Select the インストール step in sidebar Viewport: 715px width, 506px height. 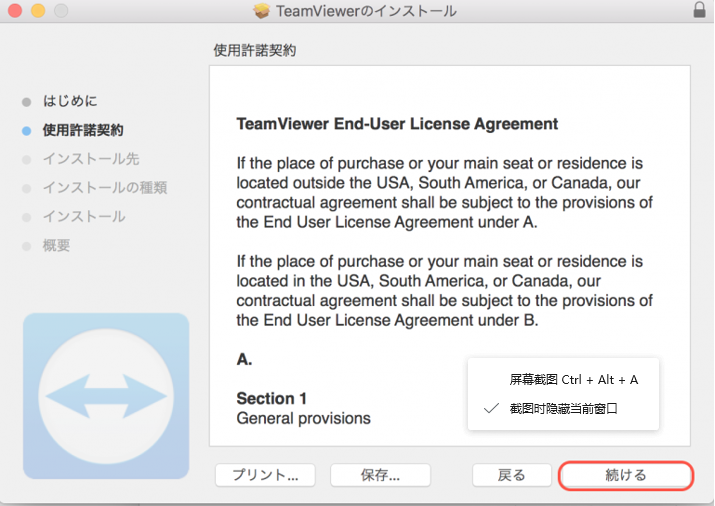pyautogui.click(x=84, y=217)
